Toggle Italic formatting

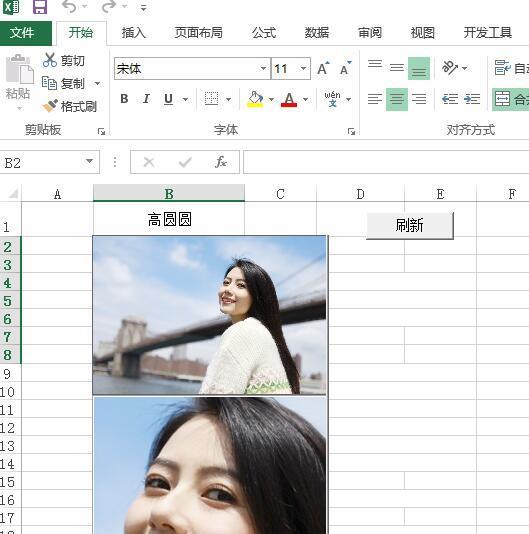tap(146, 99)
